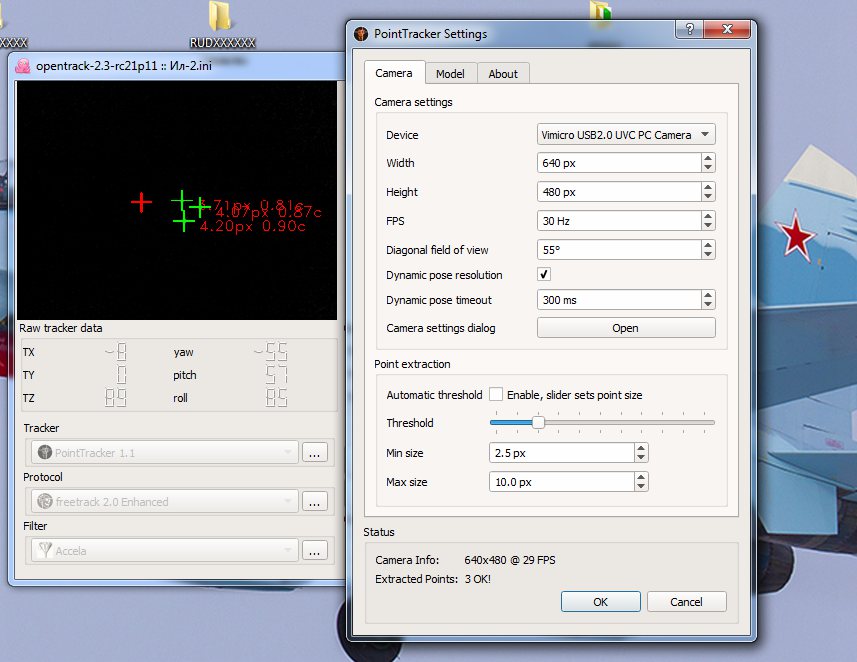Decrease the Max size value
This screenshot has height=662, width=857.
point(641,487)
